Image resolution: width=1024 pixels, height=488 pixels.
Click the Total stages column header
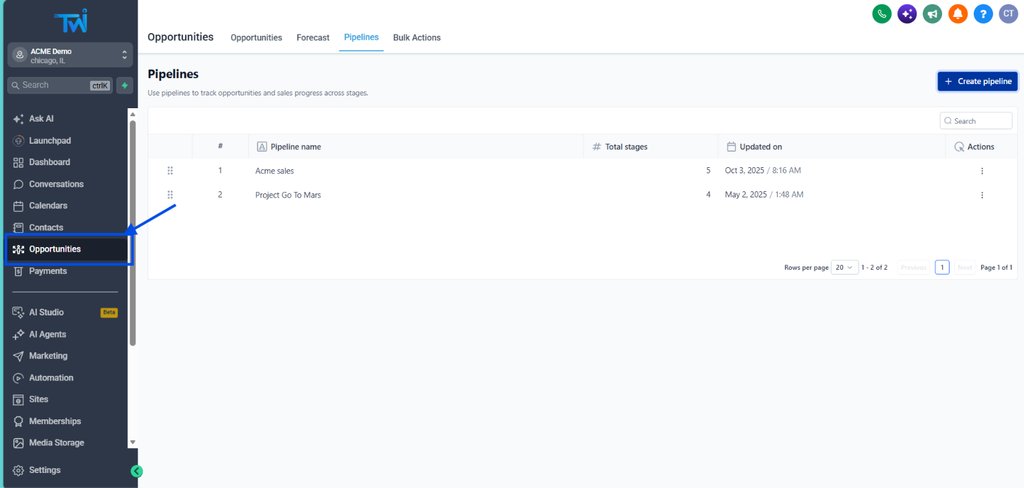click(x=620, y=147)
